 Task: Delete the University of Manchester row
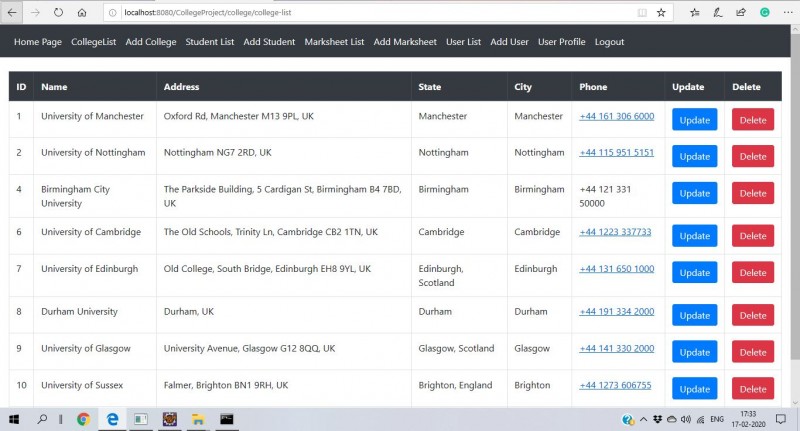(x=753, y=119)
